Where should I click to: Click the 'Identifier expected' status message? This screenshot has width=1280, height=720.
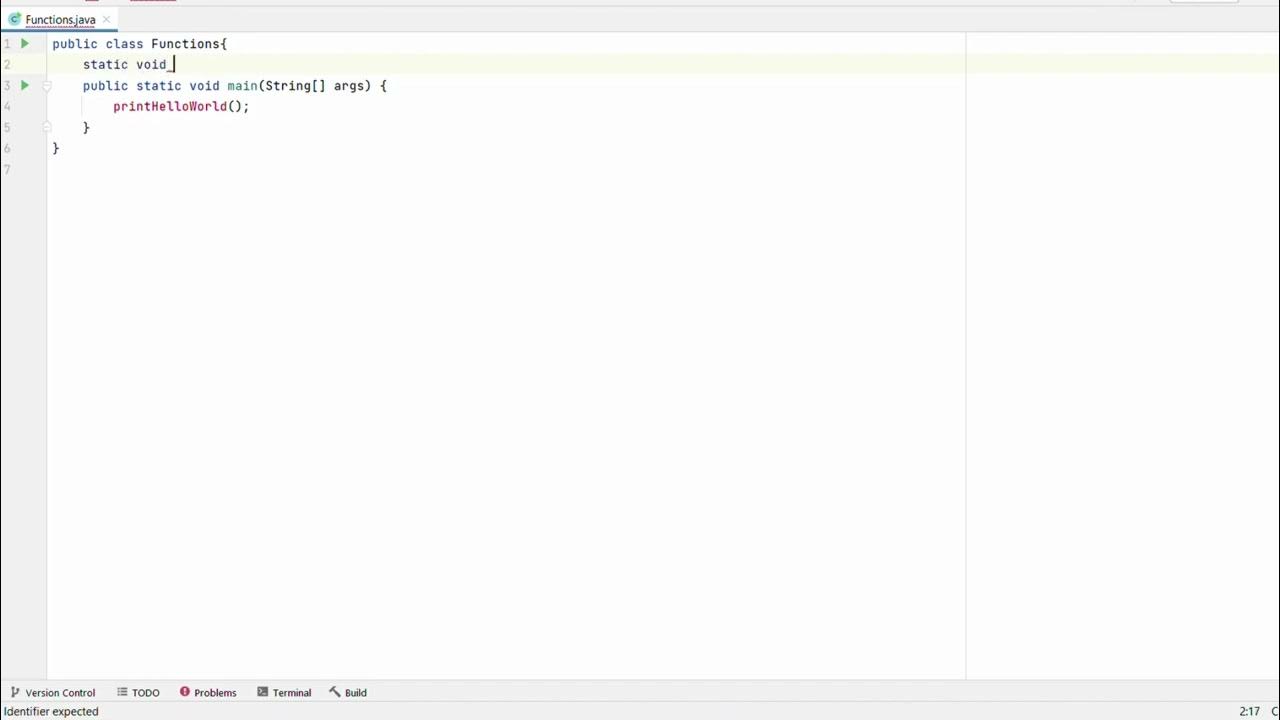51,711
